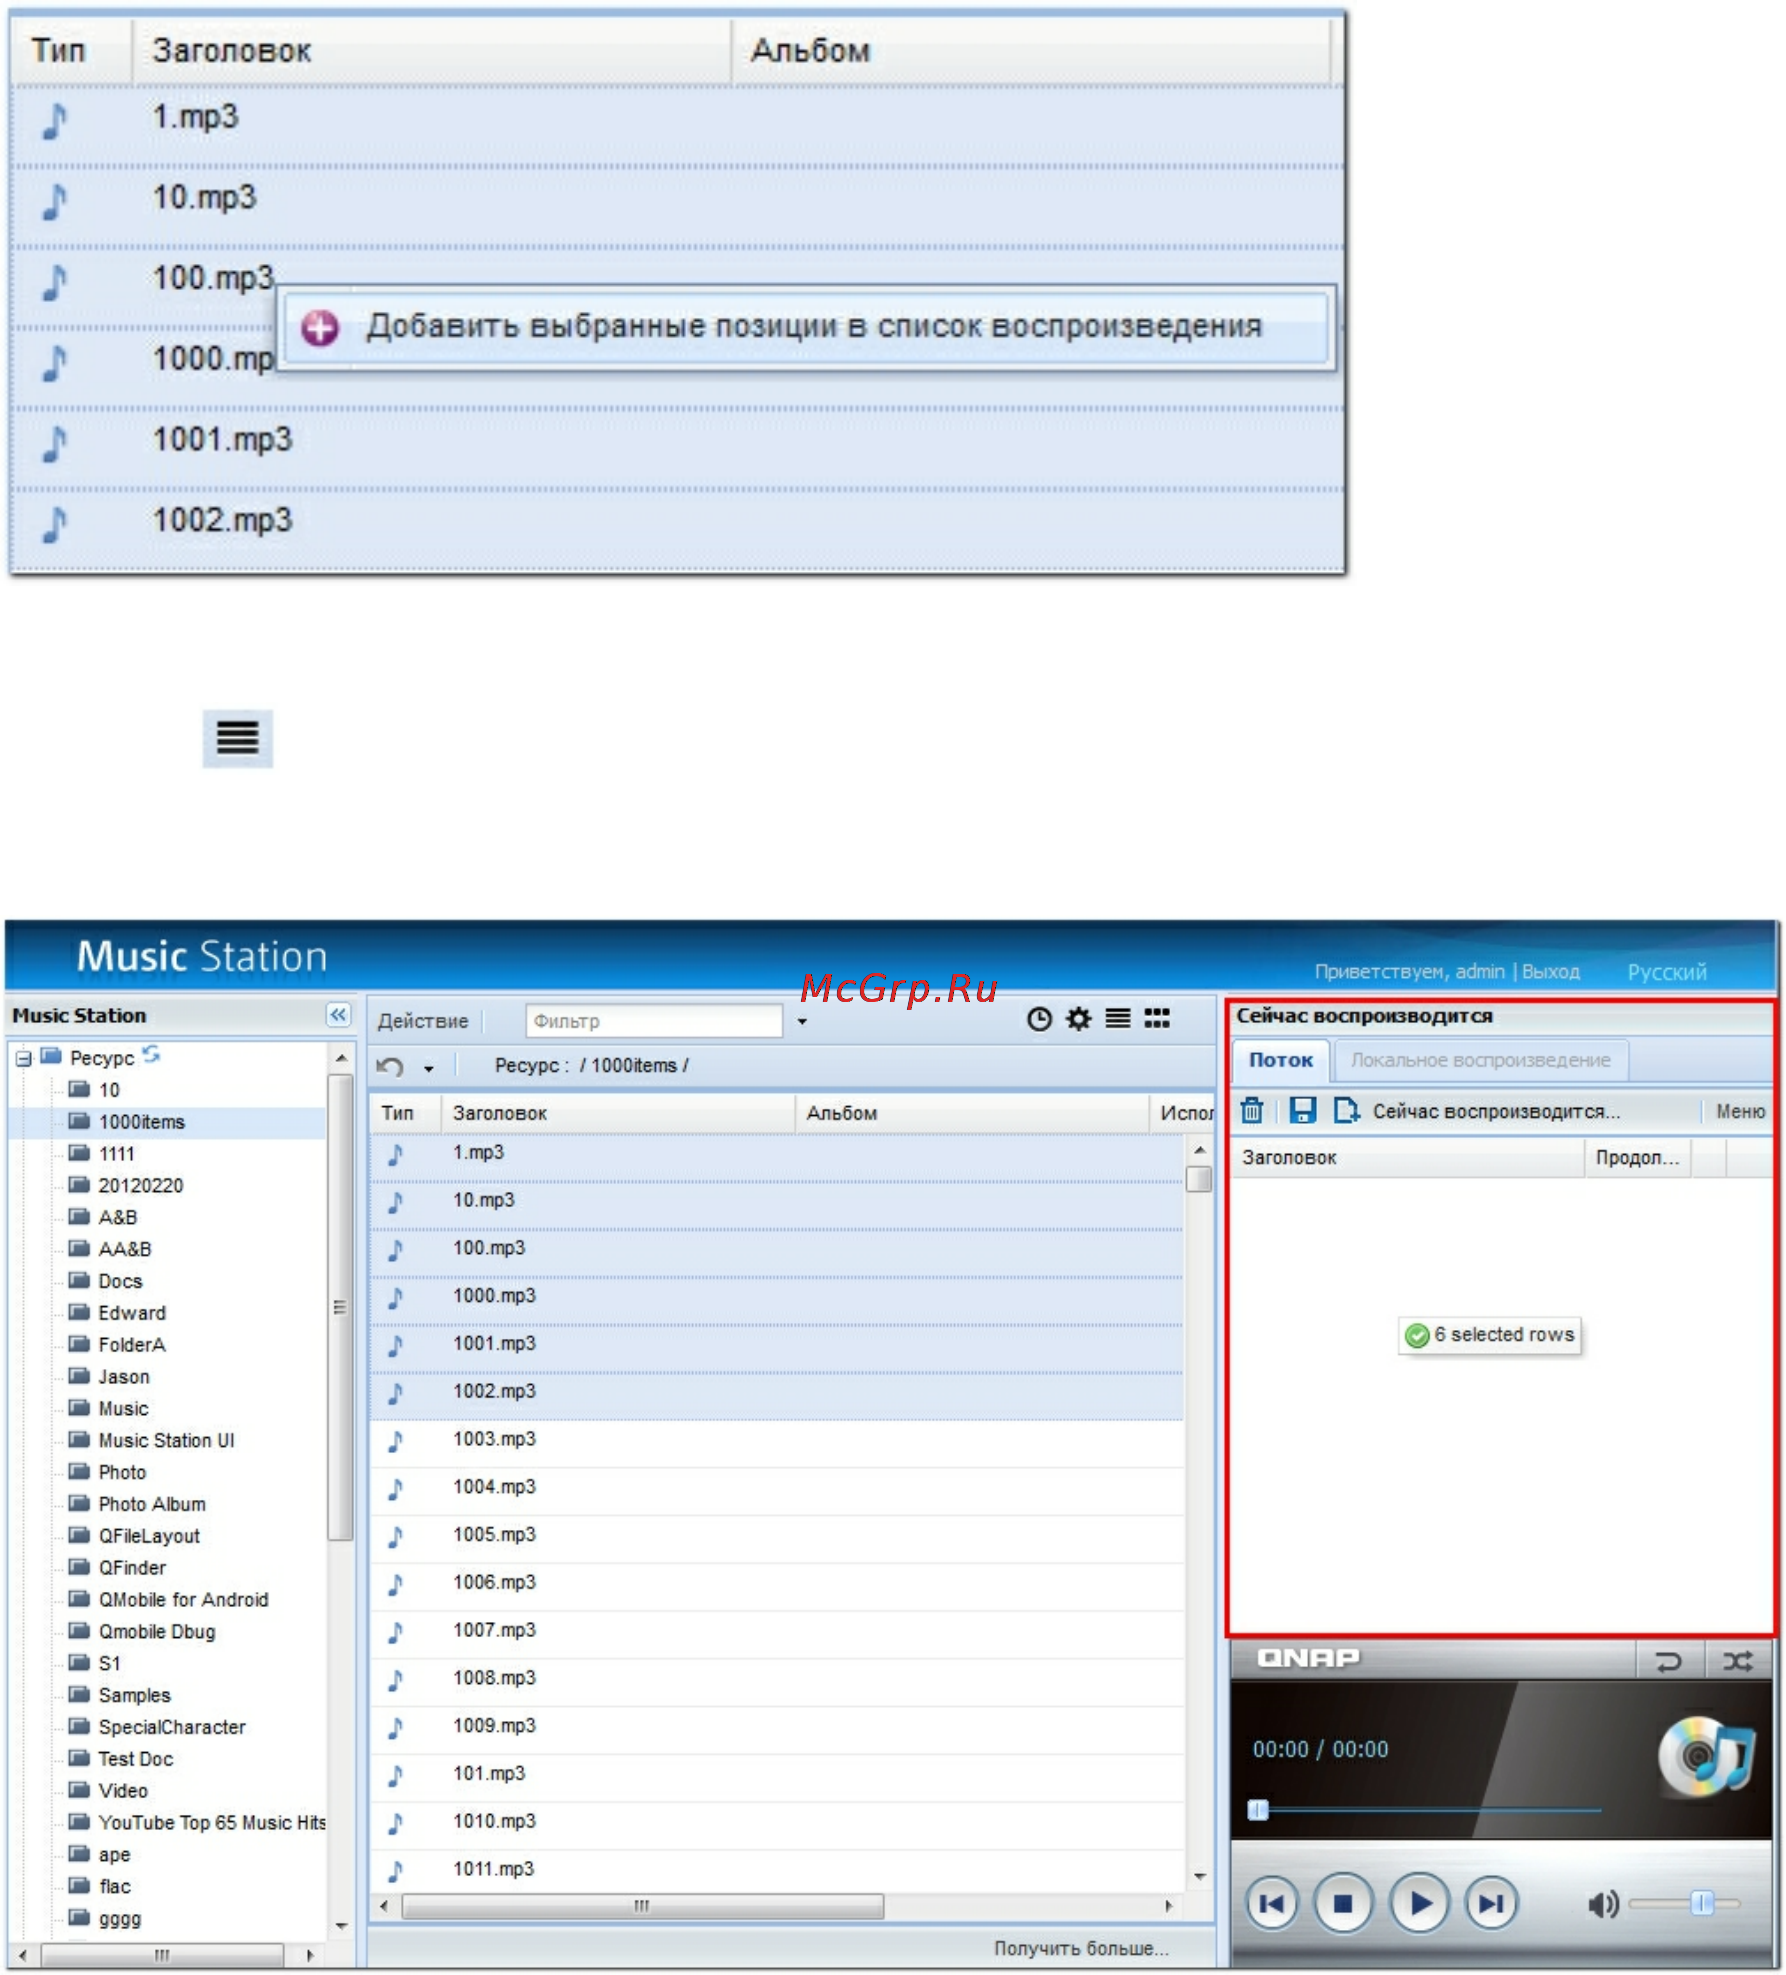
Task: Click the Фильтр input field
Action: coord(654,1021)
